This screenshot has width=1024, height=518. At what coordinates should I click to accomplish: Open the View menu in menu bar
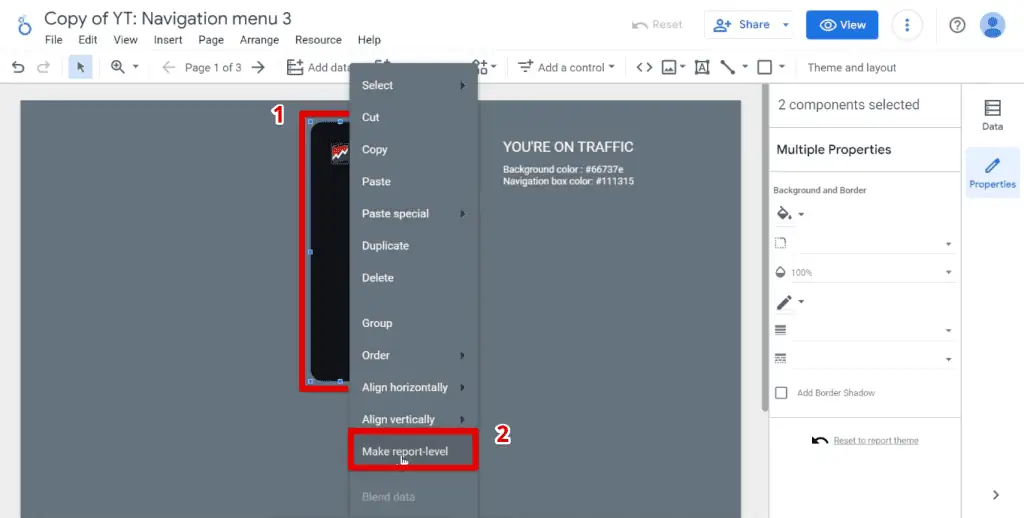125,40
